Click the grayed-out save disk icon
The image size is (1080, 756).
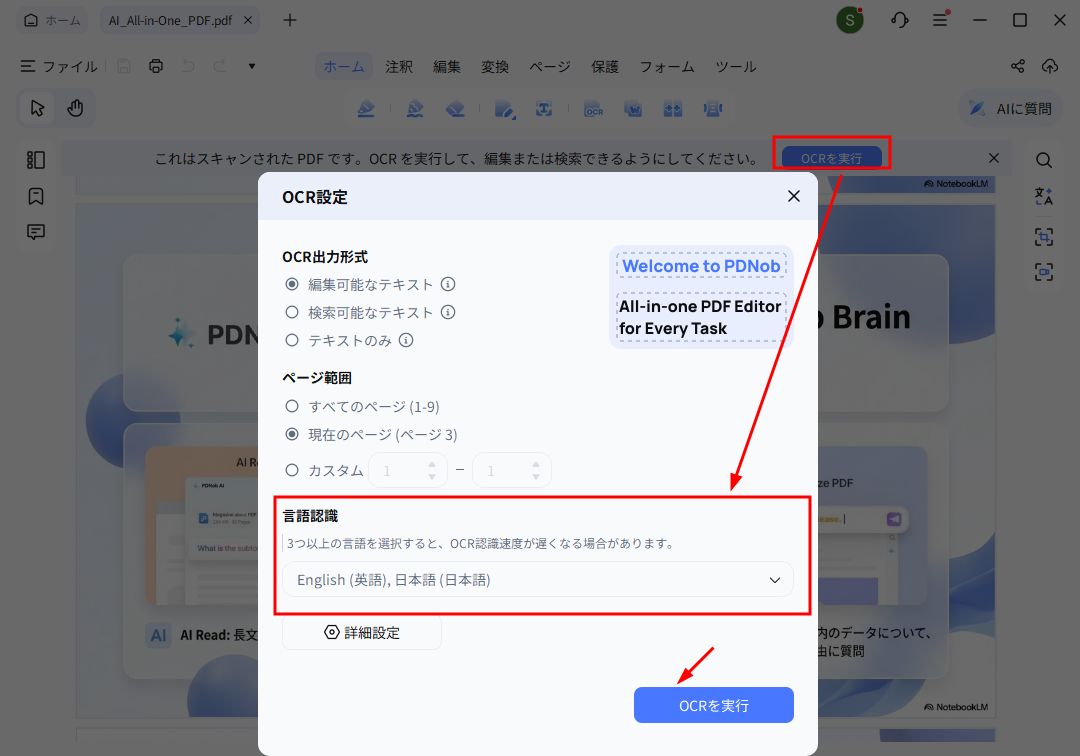124,66
